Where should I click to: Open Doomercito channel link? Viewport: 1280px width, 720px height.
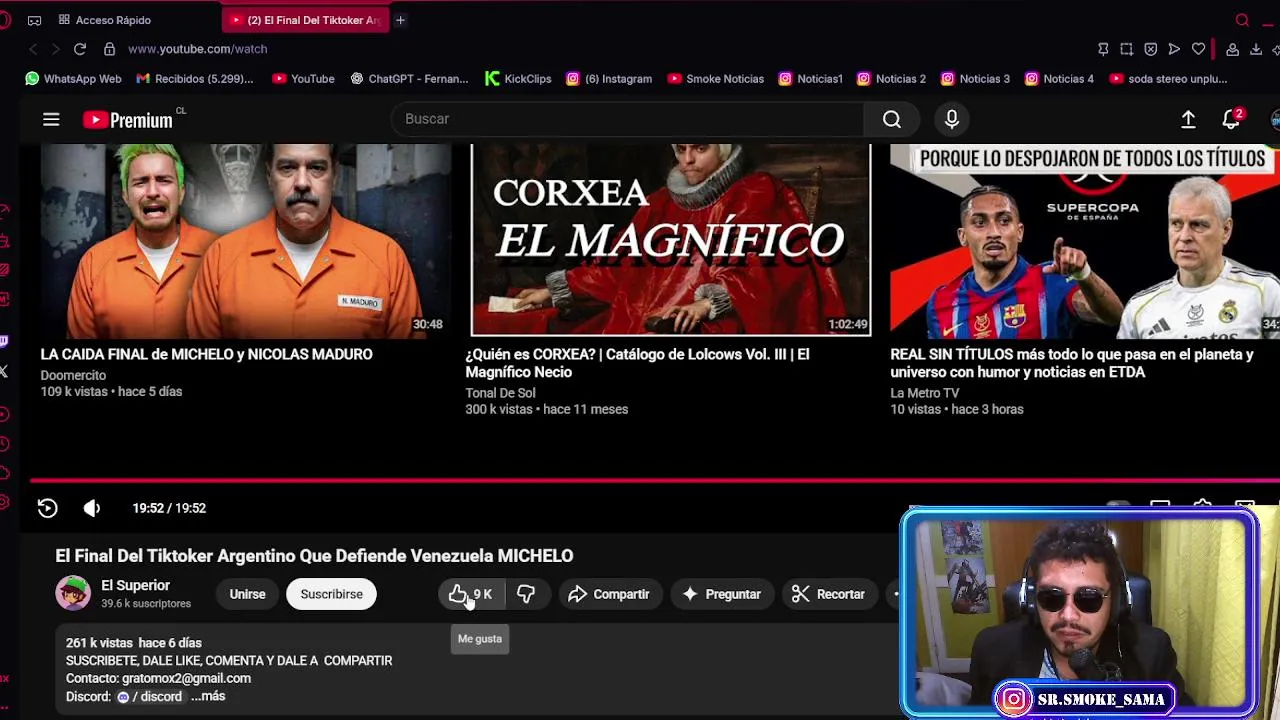73,375
